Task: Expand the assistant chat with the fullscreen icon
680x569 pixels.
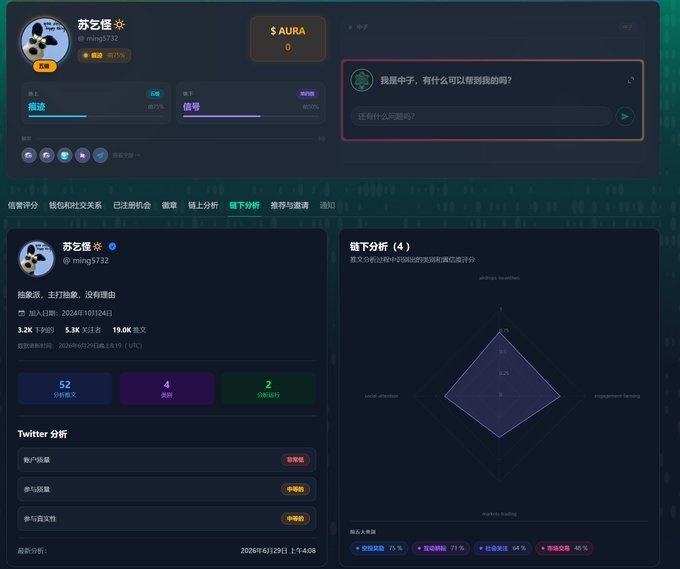Action: pos(631,80)
